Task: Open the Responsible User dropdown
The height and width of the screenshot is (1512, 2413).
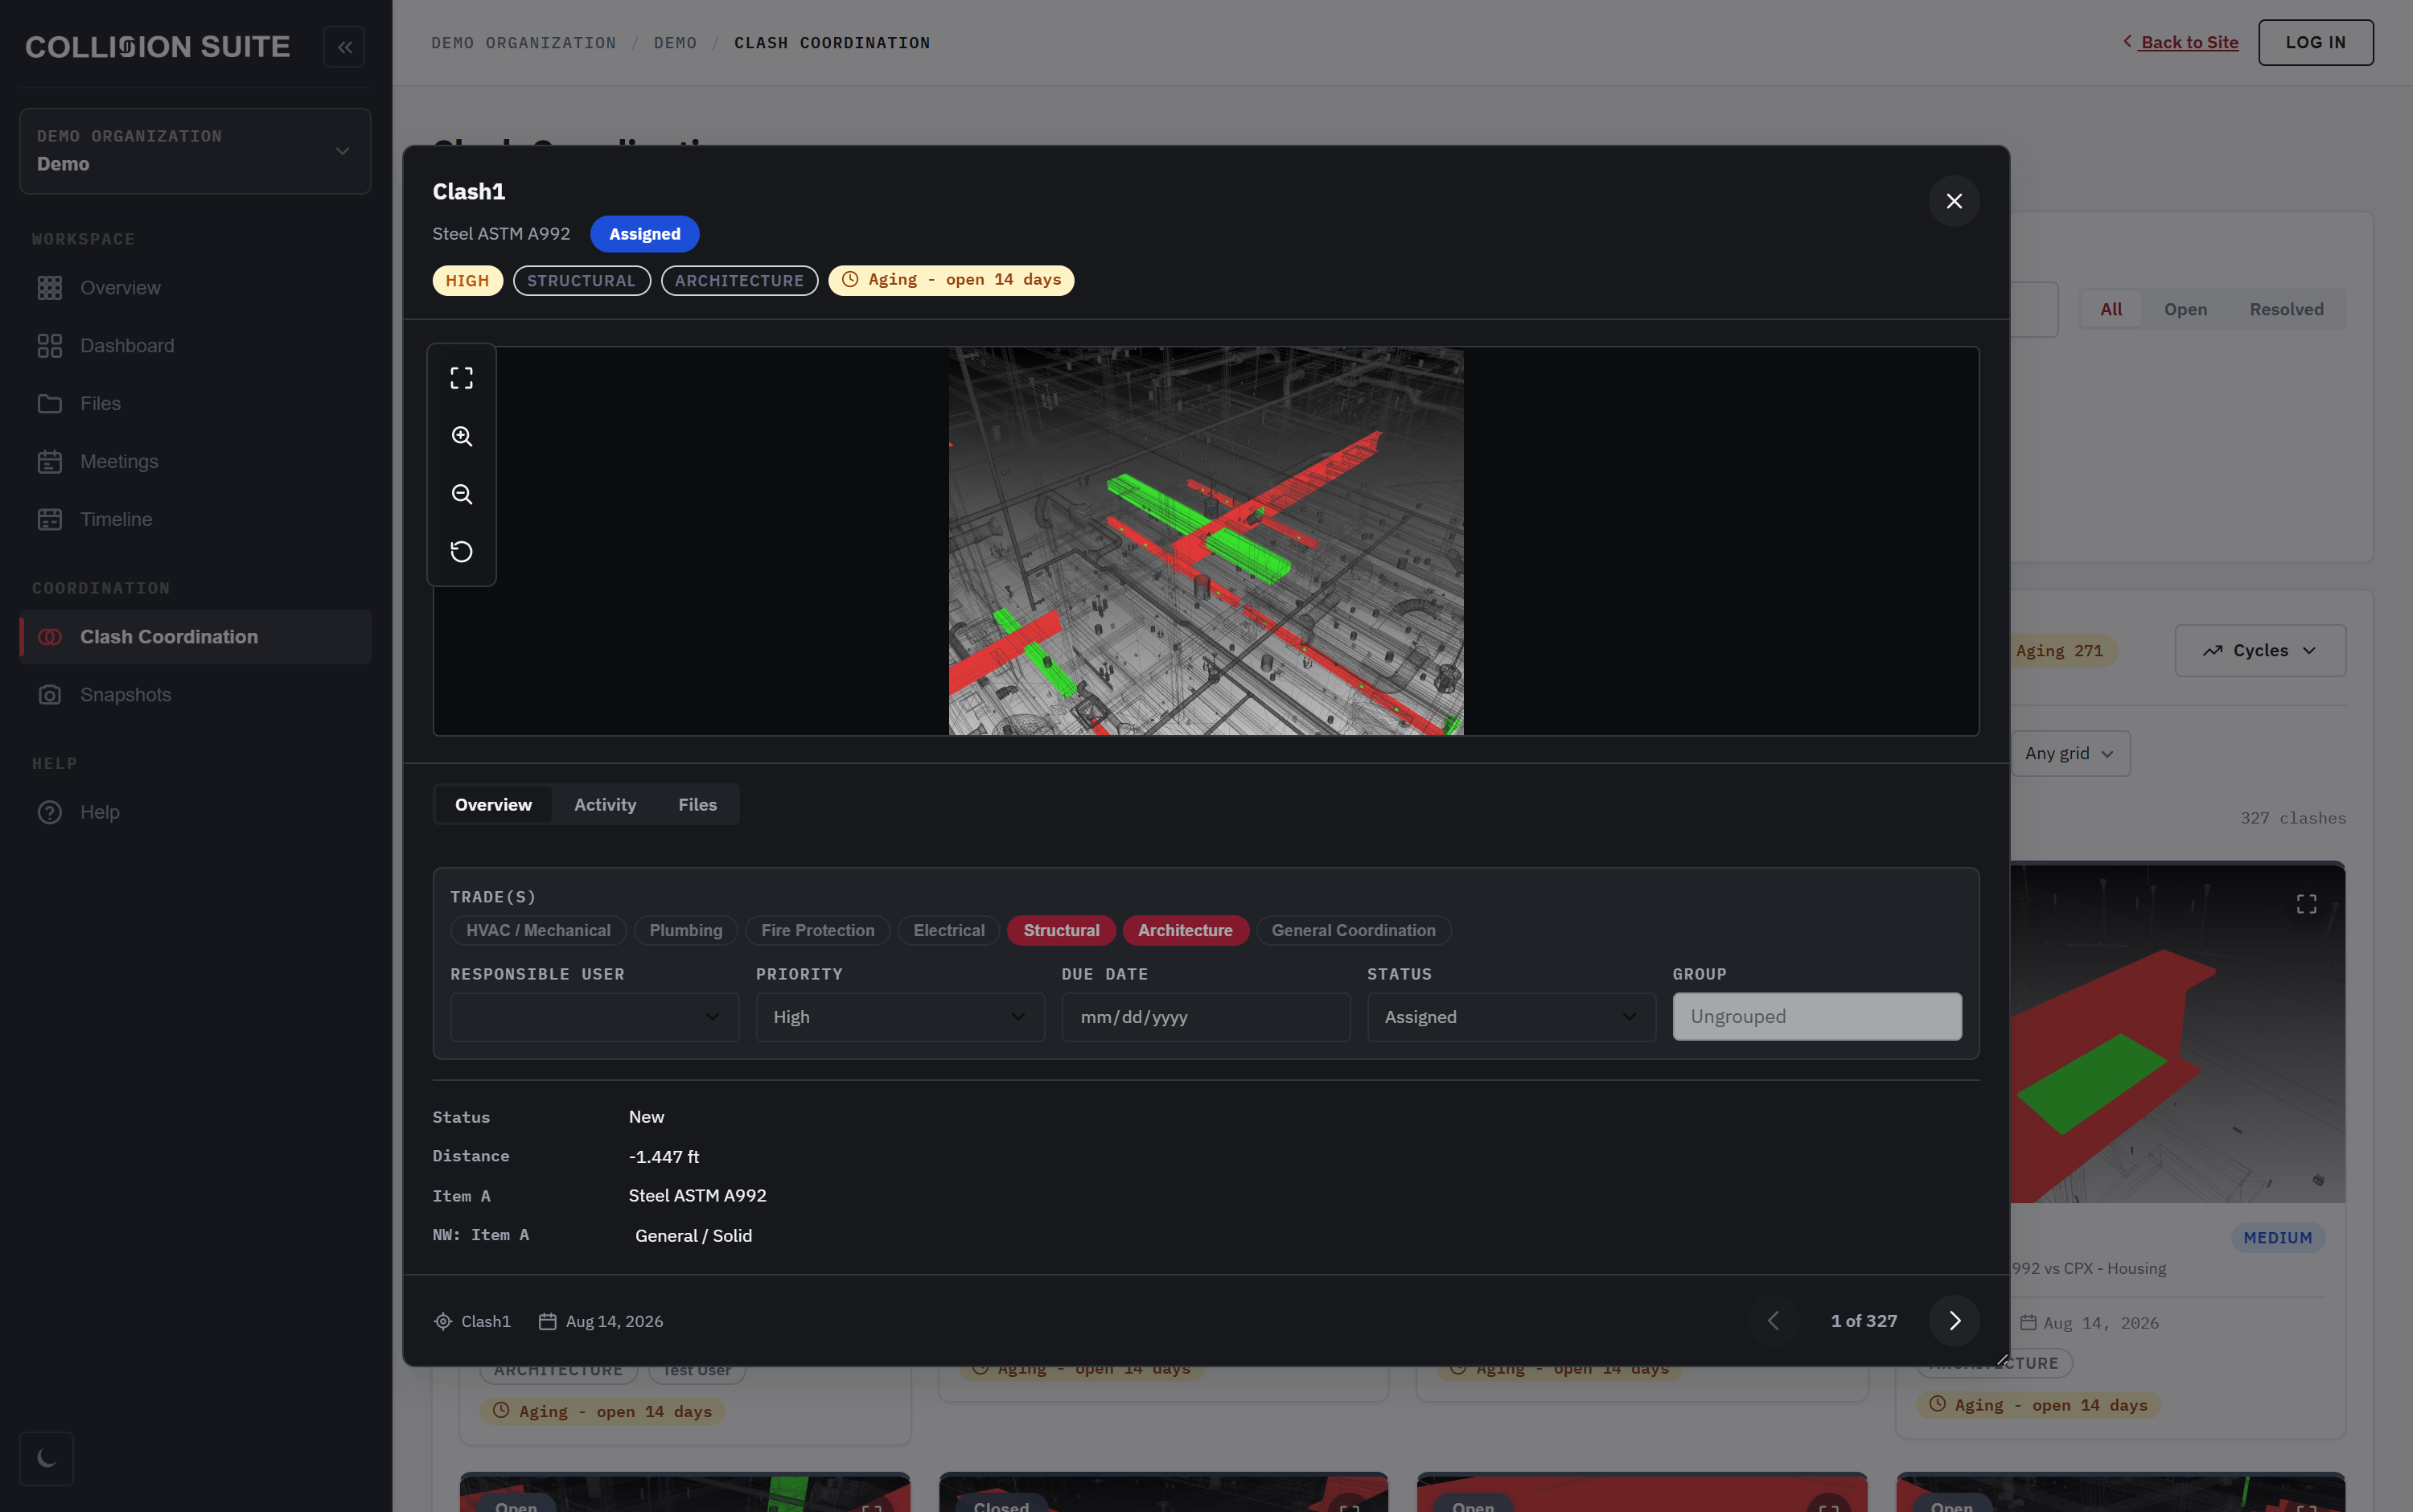Action: 595,1017
